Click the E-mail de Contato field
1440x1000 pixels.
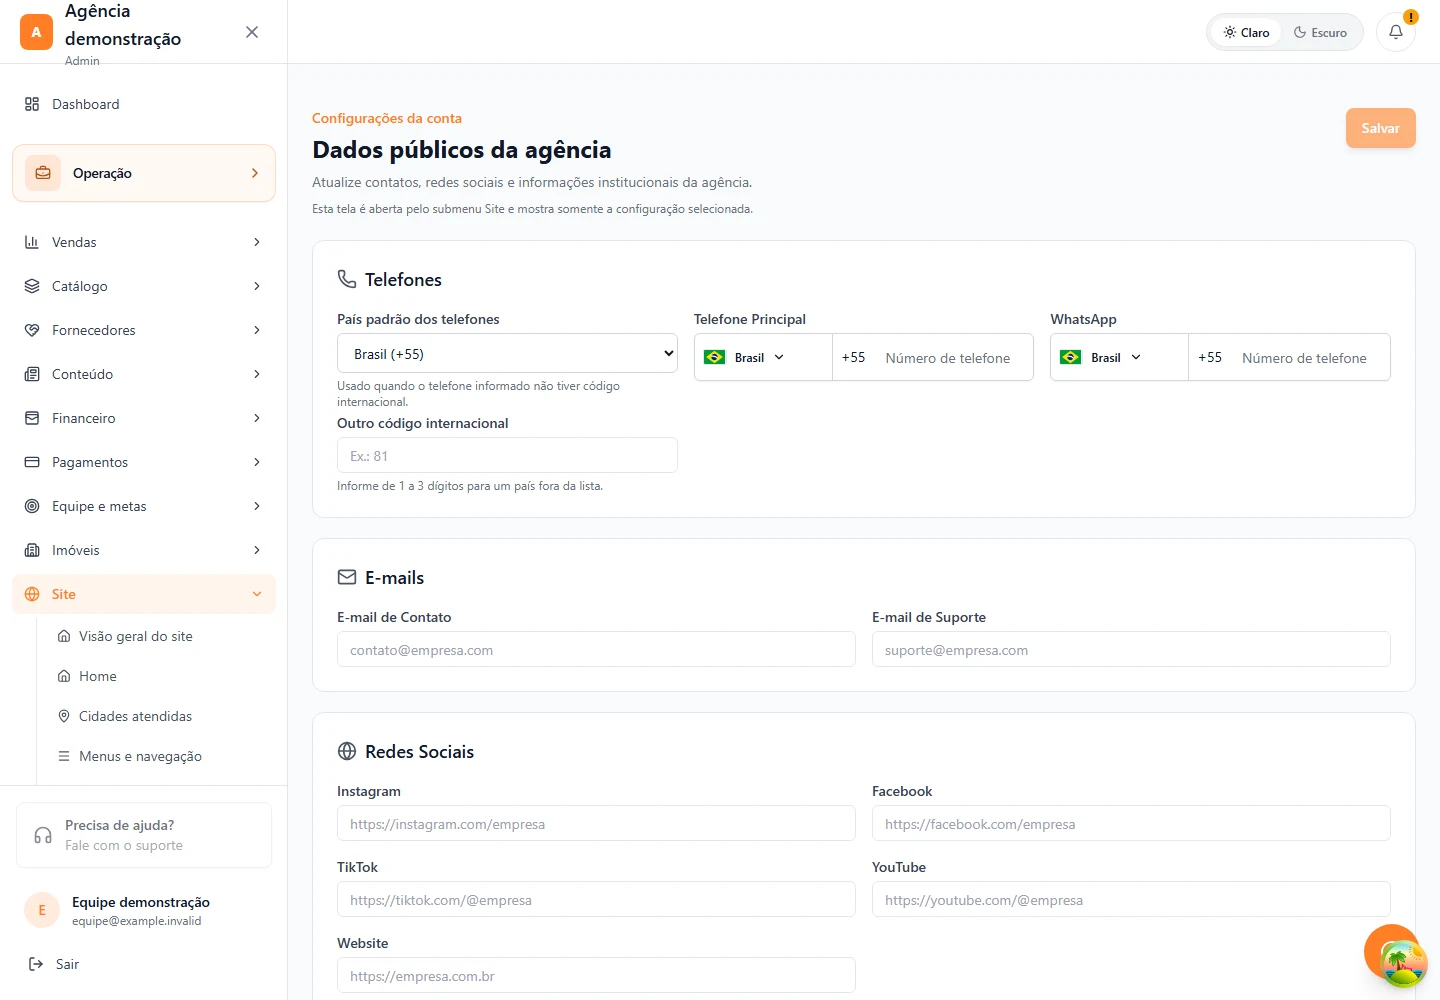point(596,649)
